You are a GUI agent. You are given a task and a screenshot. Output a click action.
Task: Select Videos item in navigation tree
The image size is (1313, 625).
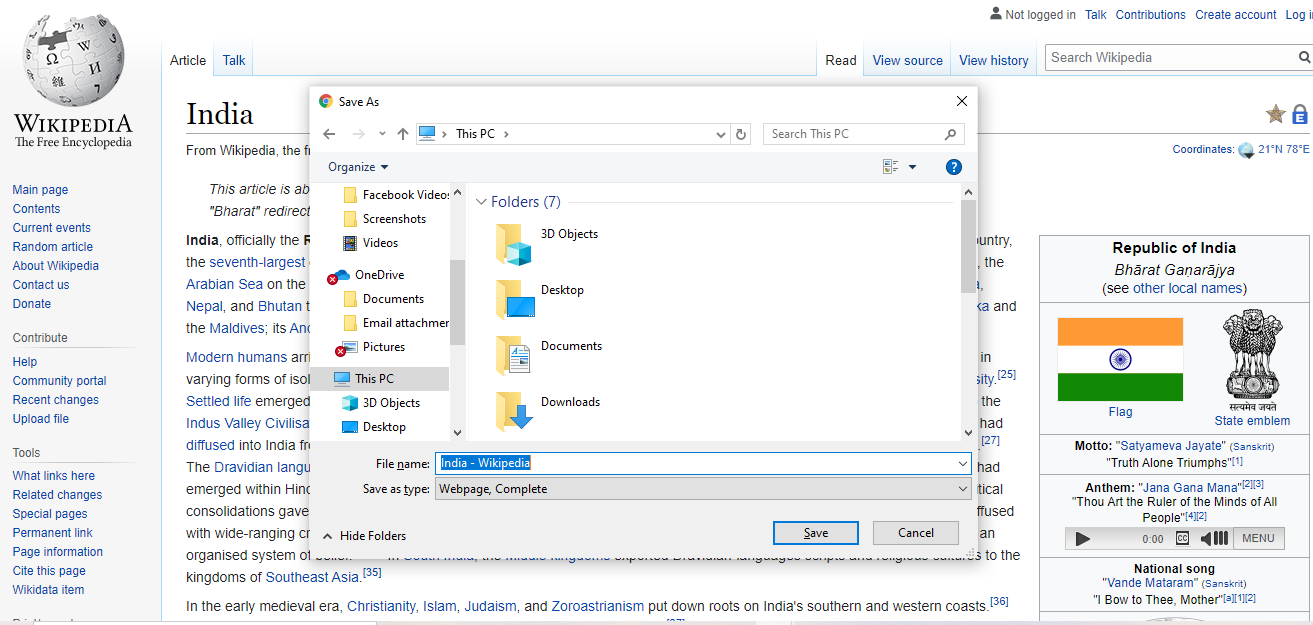(370, 243)
